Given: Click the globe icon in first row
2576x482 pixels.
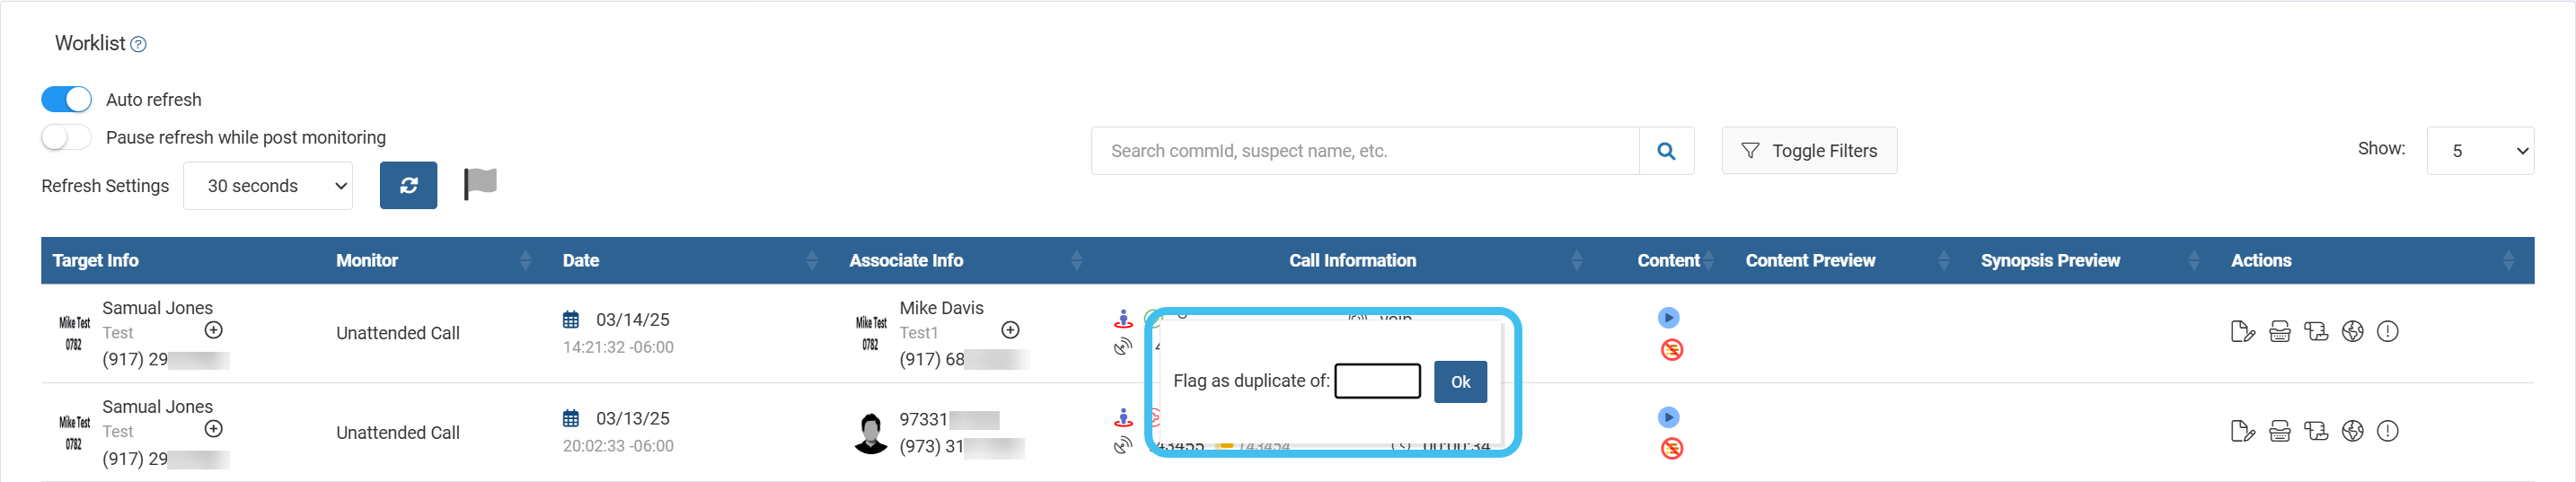Looking at the screenshot, I should [2352, 332].
